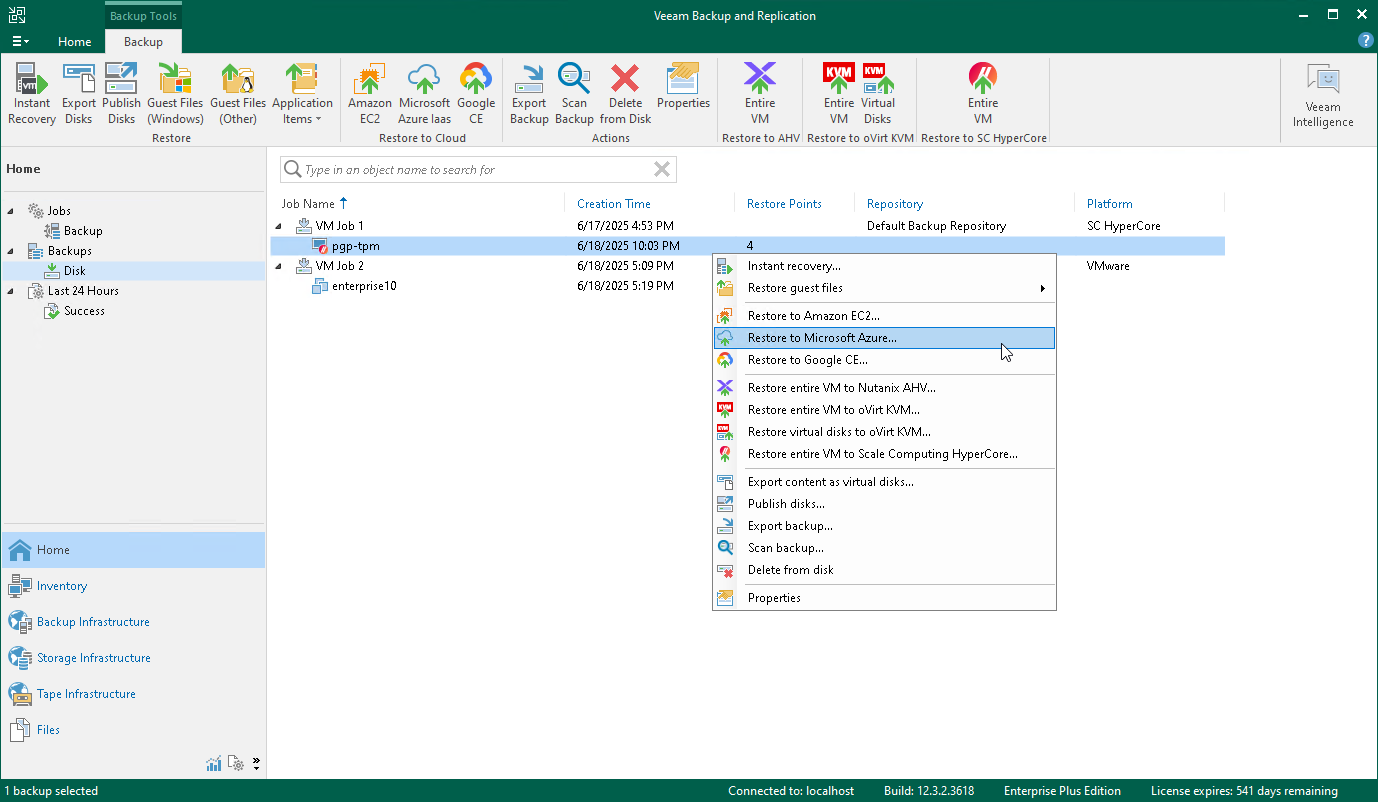
Task: Switch to the Home ribbon tab
Action: pos(75,42)
